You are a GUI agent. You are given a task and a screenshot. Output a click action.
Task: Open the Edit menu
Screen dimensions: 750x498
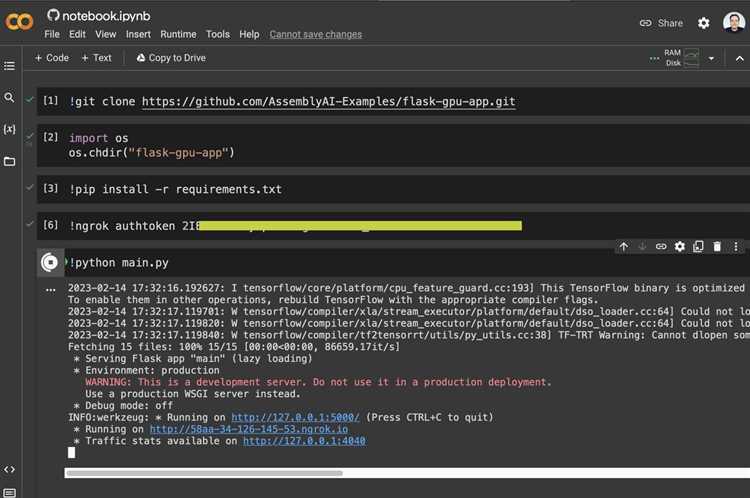pos(77,34)
